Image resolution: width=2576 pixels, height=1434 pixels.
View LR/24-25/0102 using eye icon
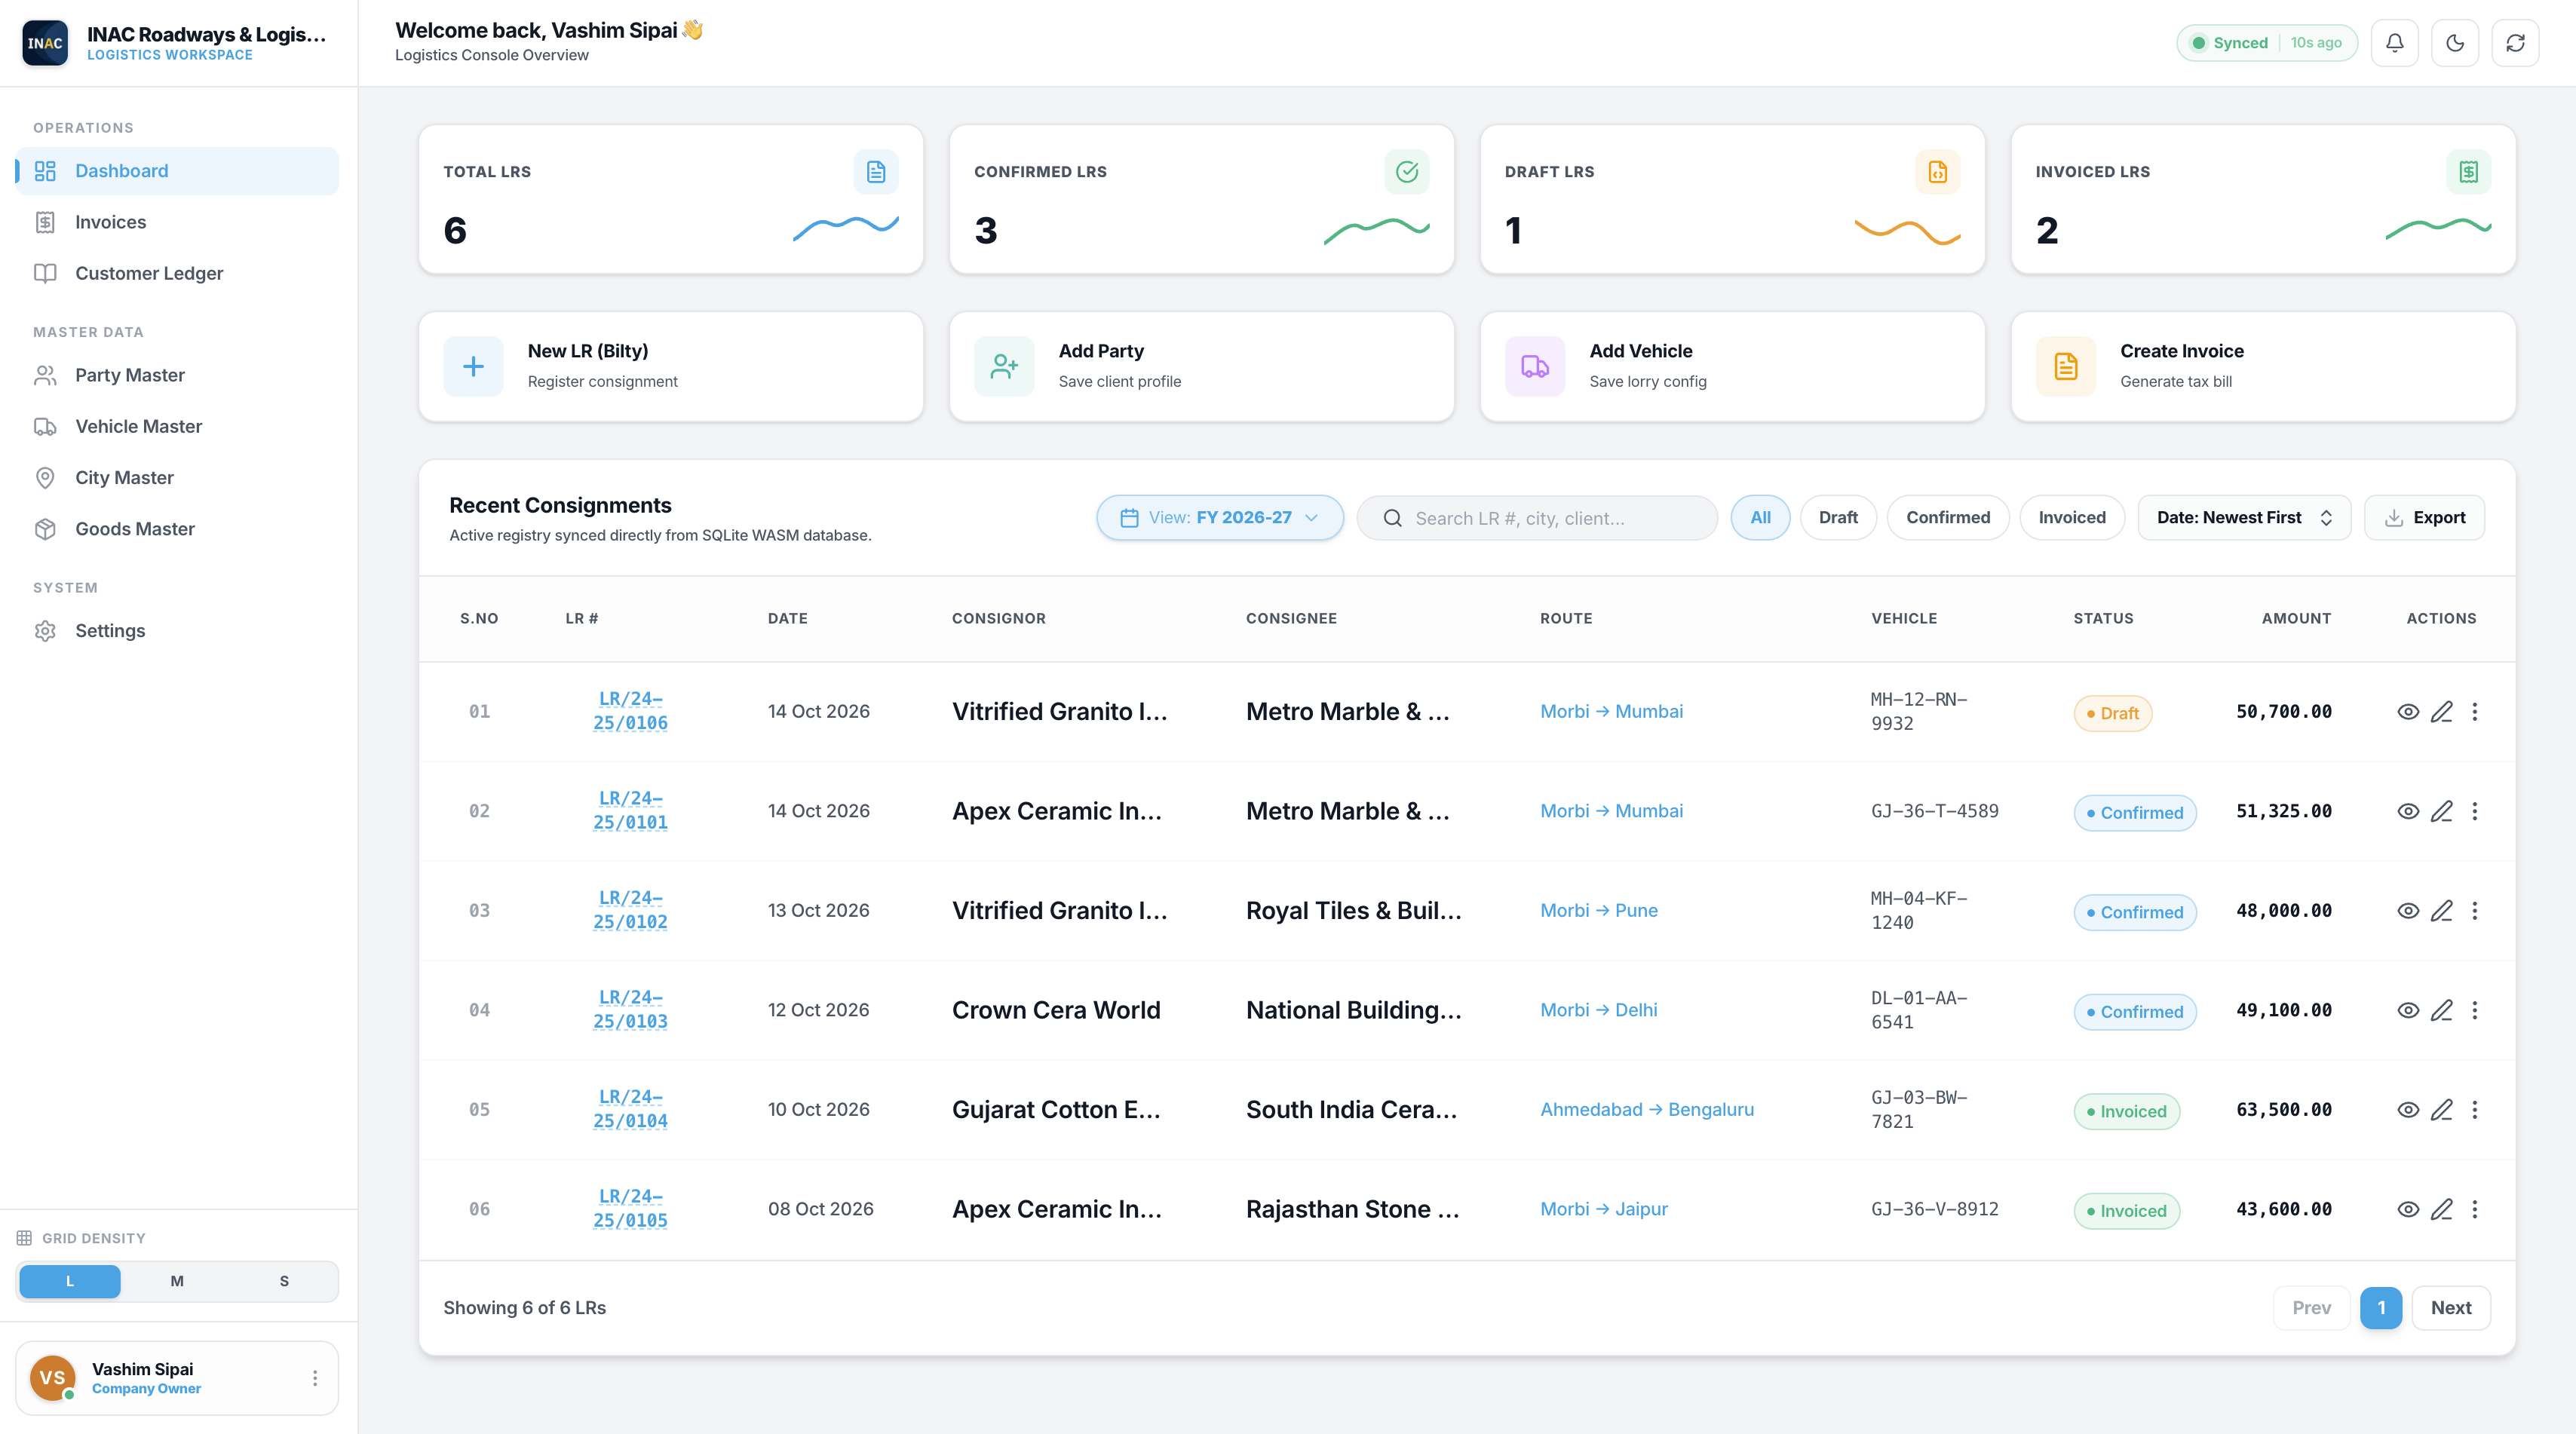[x=2408, y=911]
